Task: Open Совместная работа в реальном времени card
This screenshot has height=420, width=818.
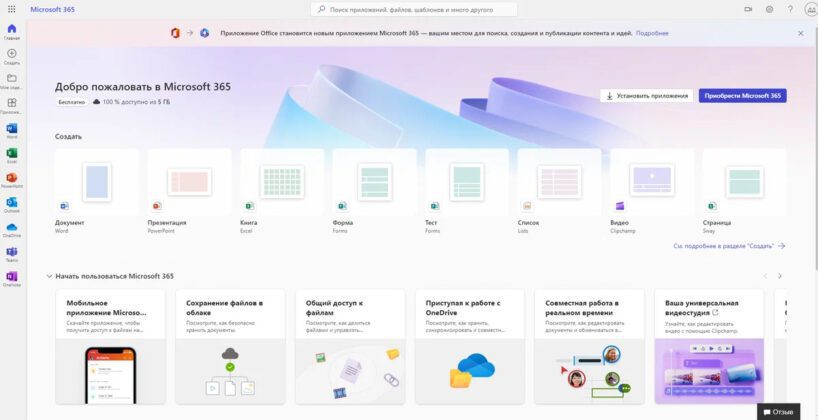Action: click(x=590, y=346)
